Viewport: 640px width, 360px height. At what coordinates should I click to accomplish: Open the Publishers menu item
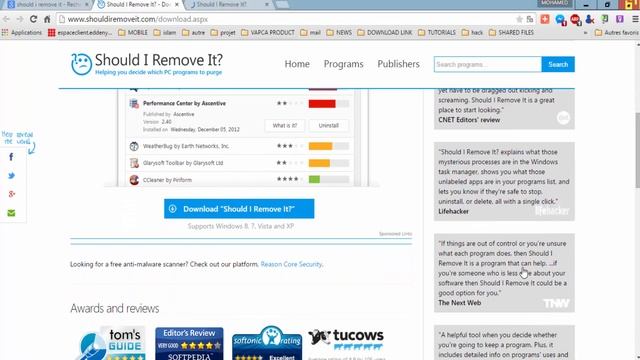(x=398, y=64)
